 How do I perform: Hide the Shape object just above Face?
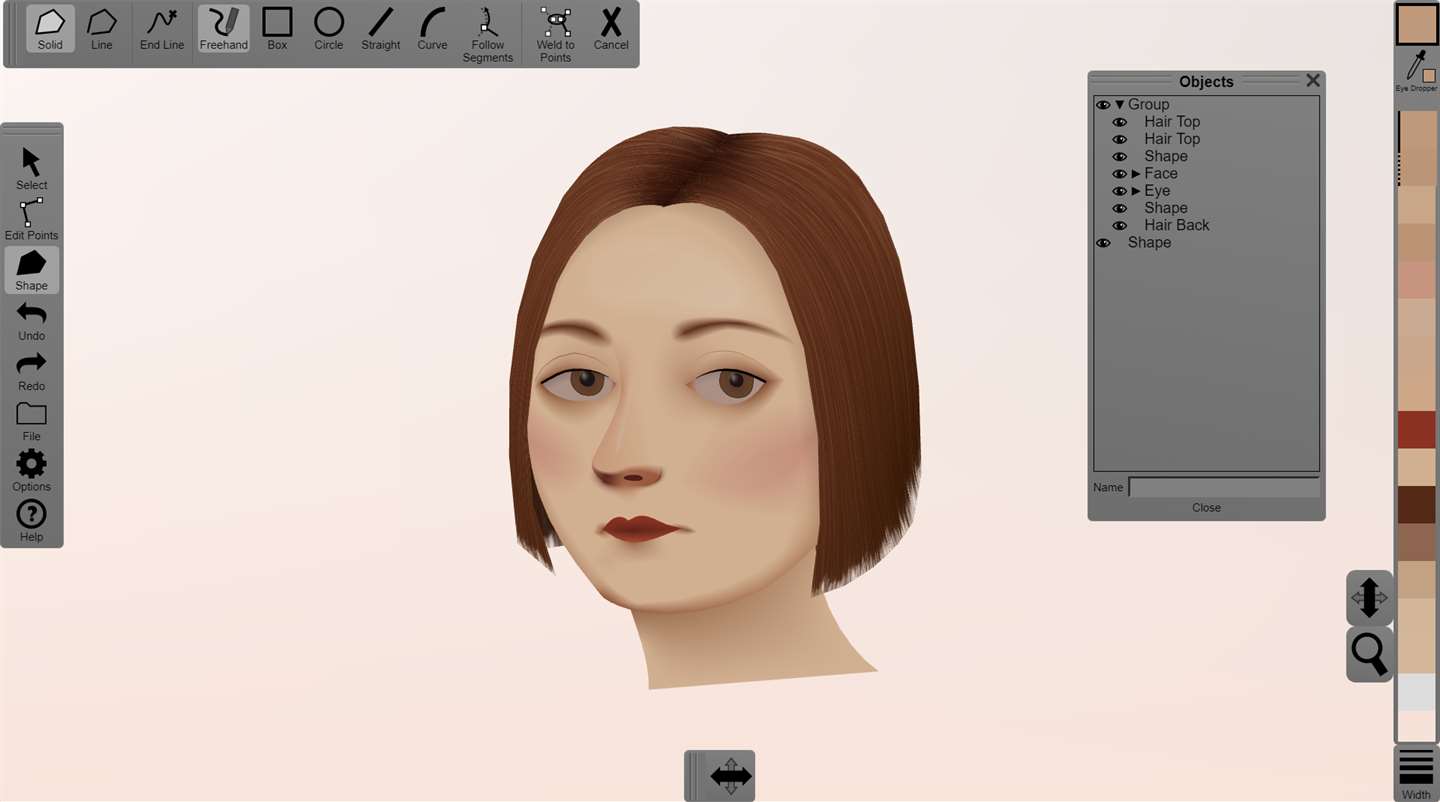point(1120,157)
